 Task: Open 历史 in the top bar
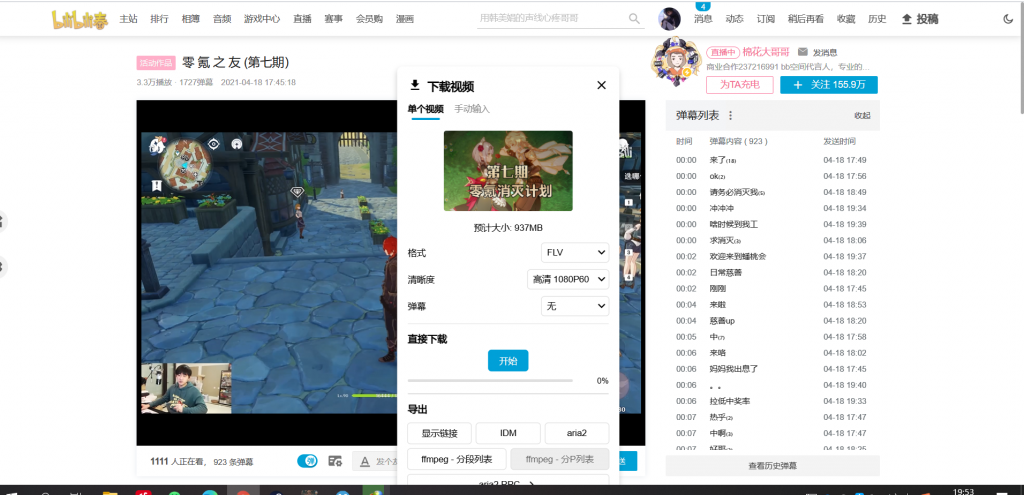[x=877, y=19]
